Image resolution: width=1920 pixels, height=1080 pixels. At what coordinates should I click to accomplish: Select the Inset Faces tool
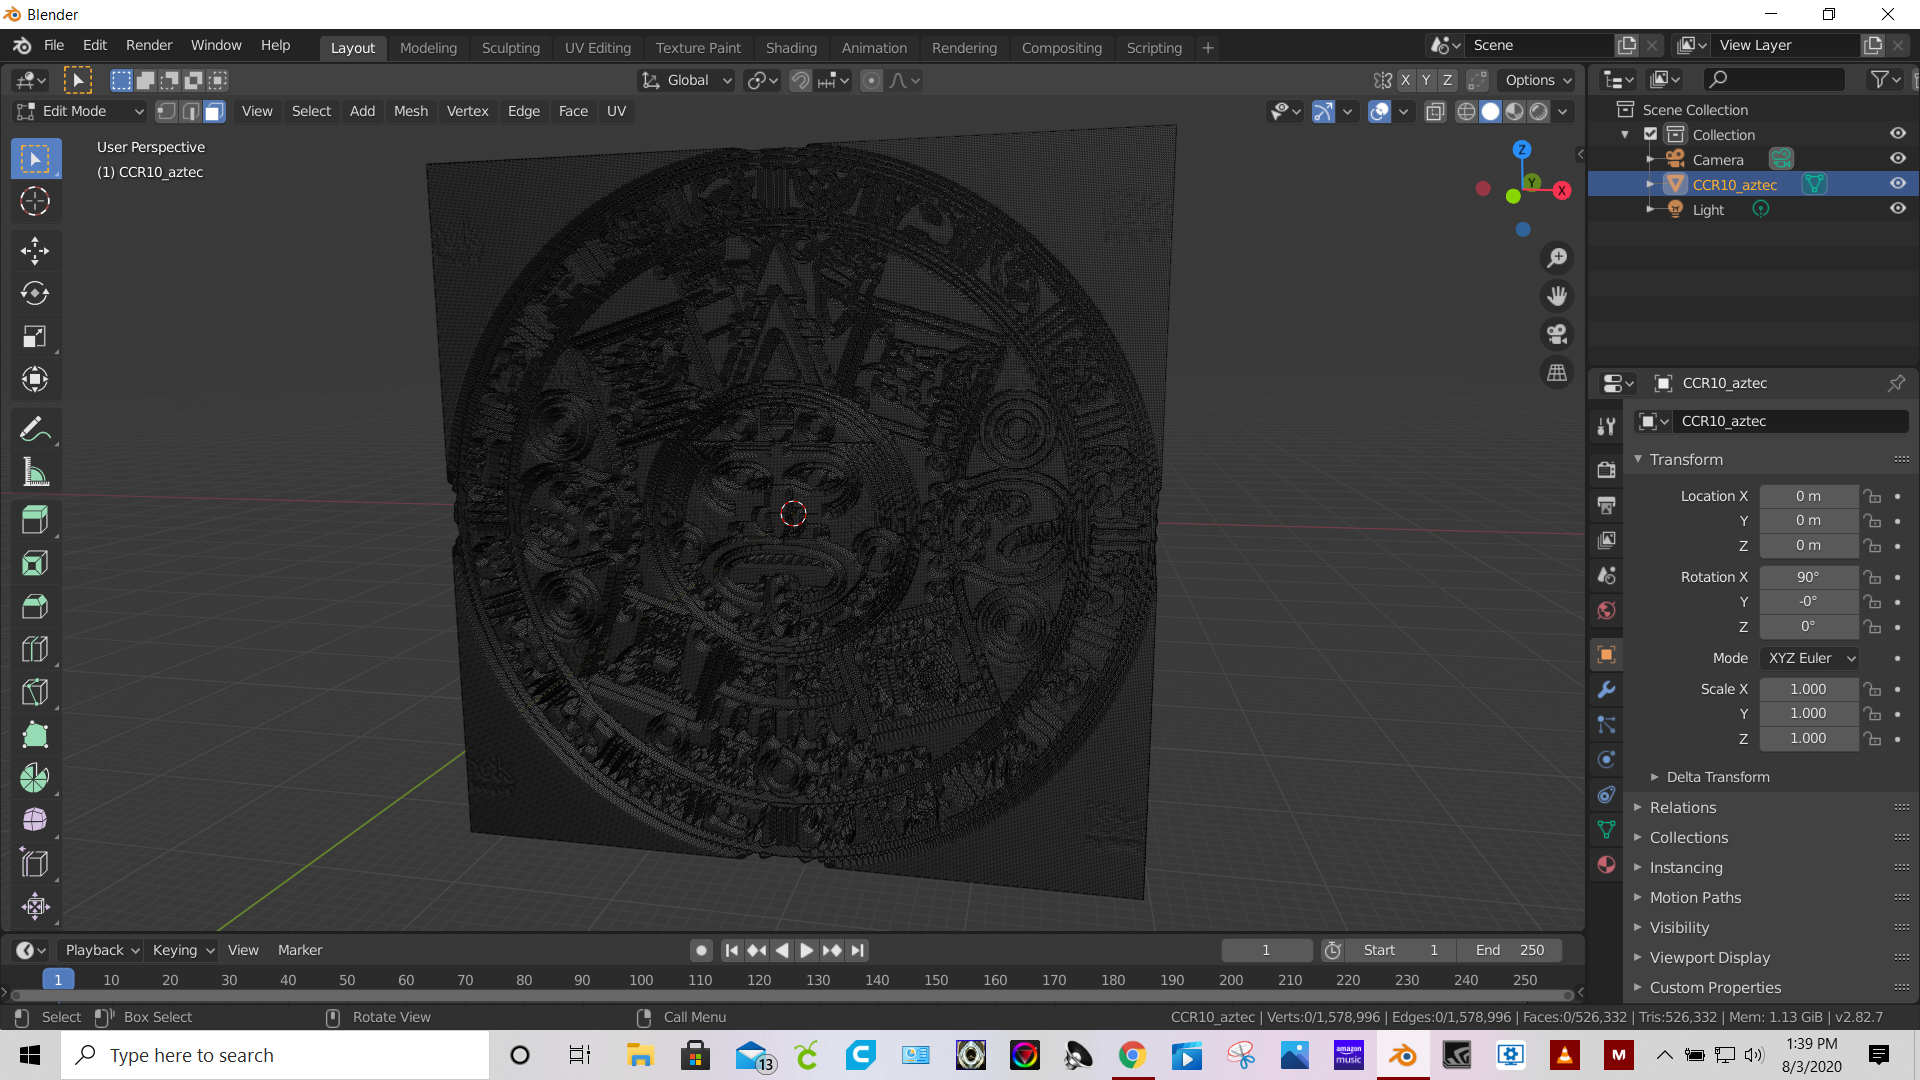(x=35, y=563)
